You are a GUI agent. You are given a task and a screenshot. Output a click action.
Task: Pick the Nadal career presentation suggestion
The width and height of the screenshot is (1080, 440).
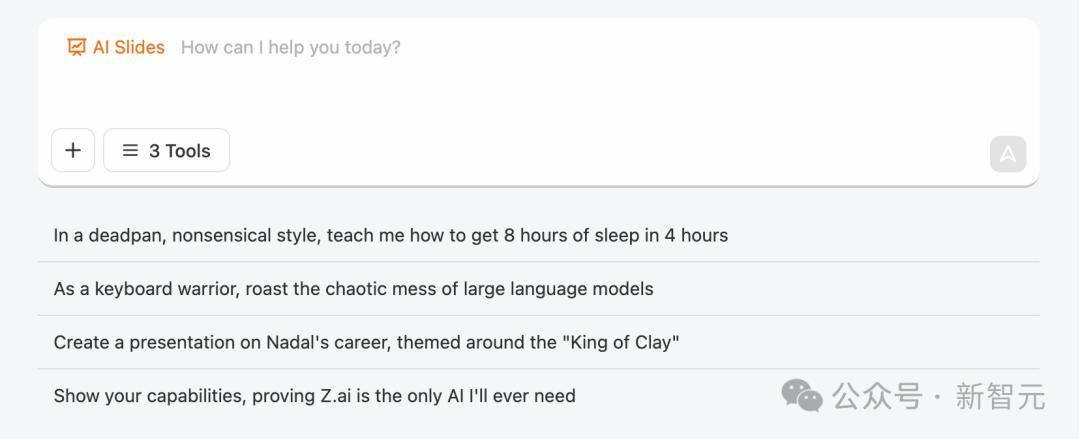(539, 342)
